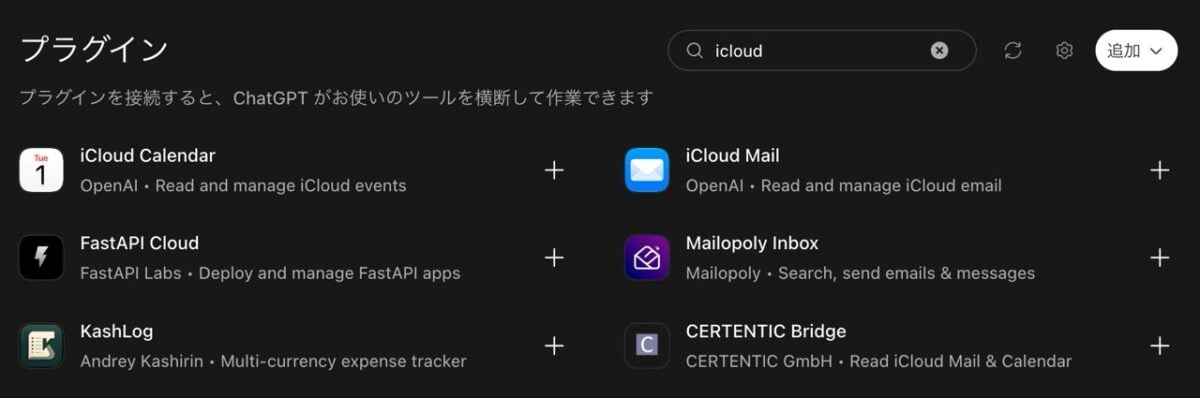Select the KashLog title
The height and width of the screenshot is (398, 1200).
[116, 331]
